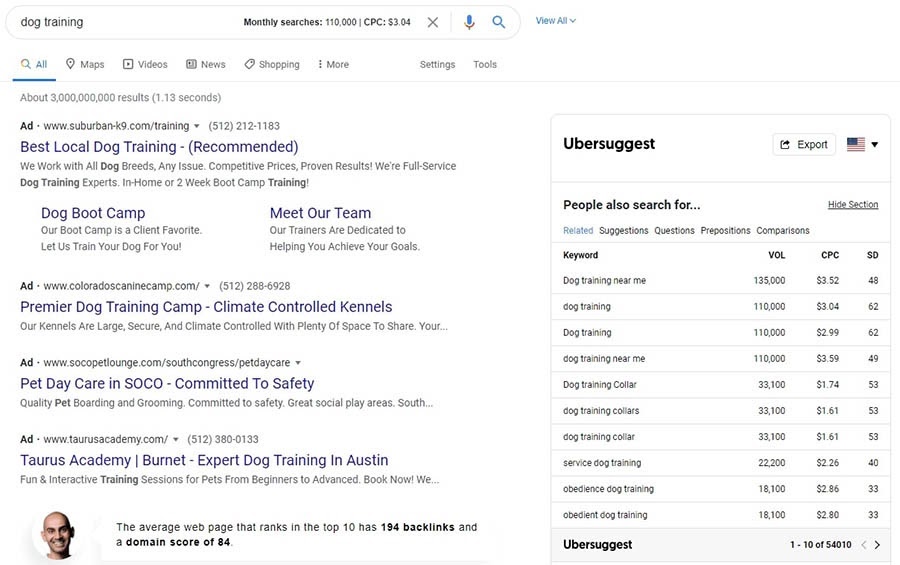
Task: Click the blue search magnifier icon
Action: coord(498,22)
